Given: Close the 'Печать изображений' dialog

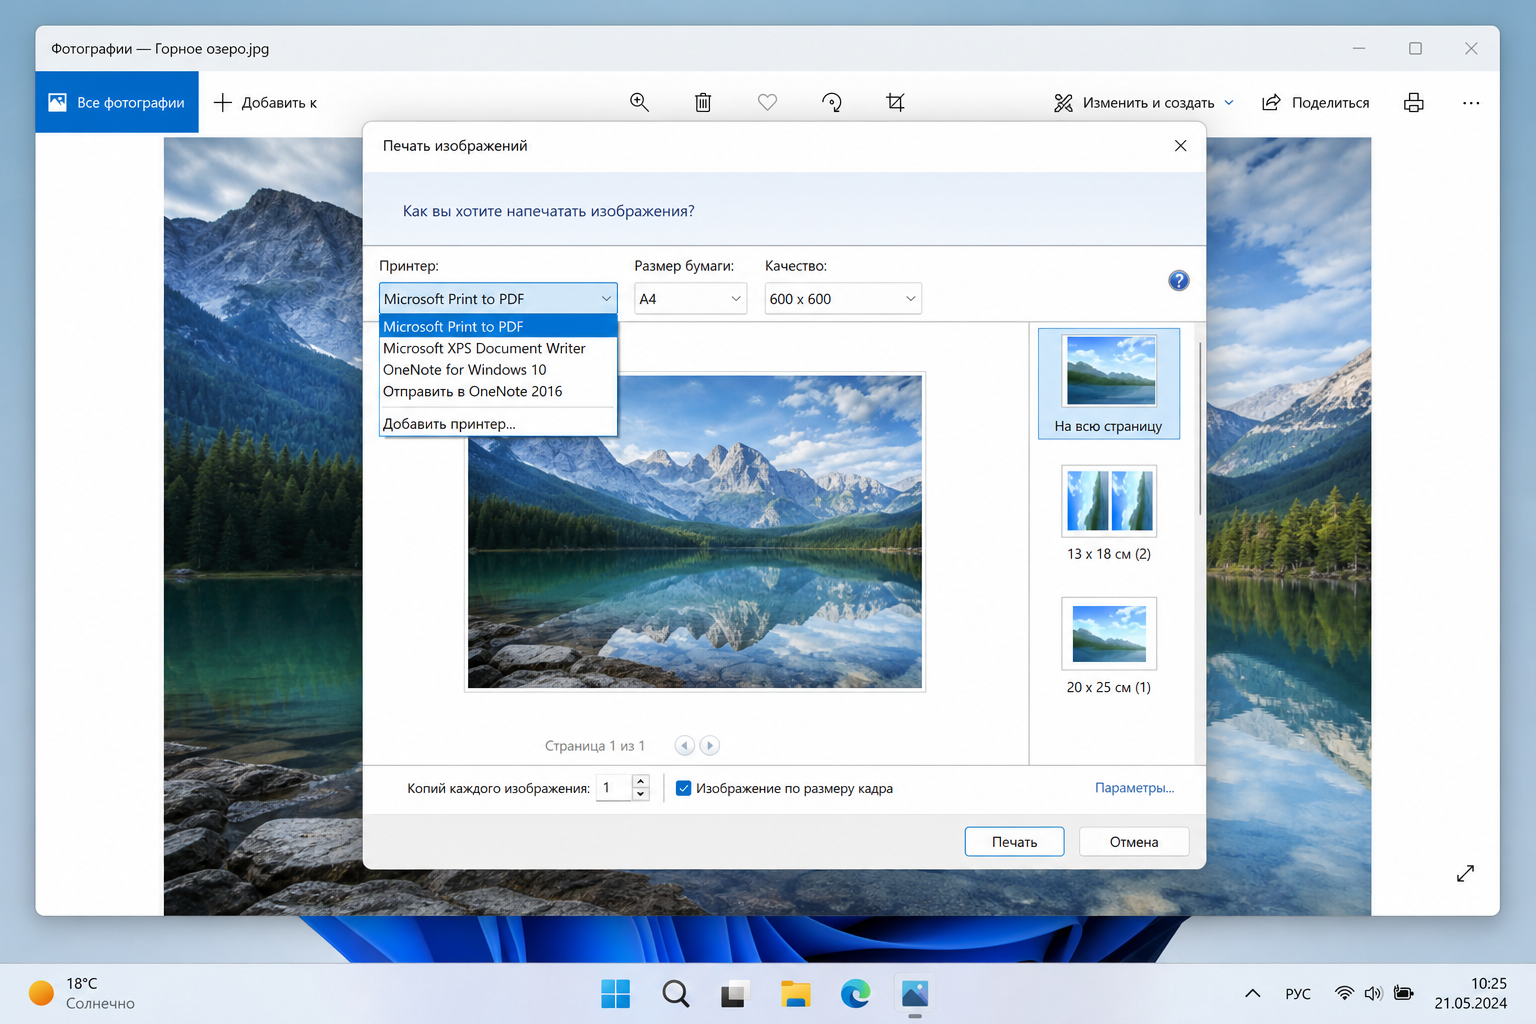Looking at the screenshot, I should tap(1180, 146).
